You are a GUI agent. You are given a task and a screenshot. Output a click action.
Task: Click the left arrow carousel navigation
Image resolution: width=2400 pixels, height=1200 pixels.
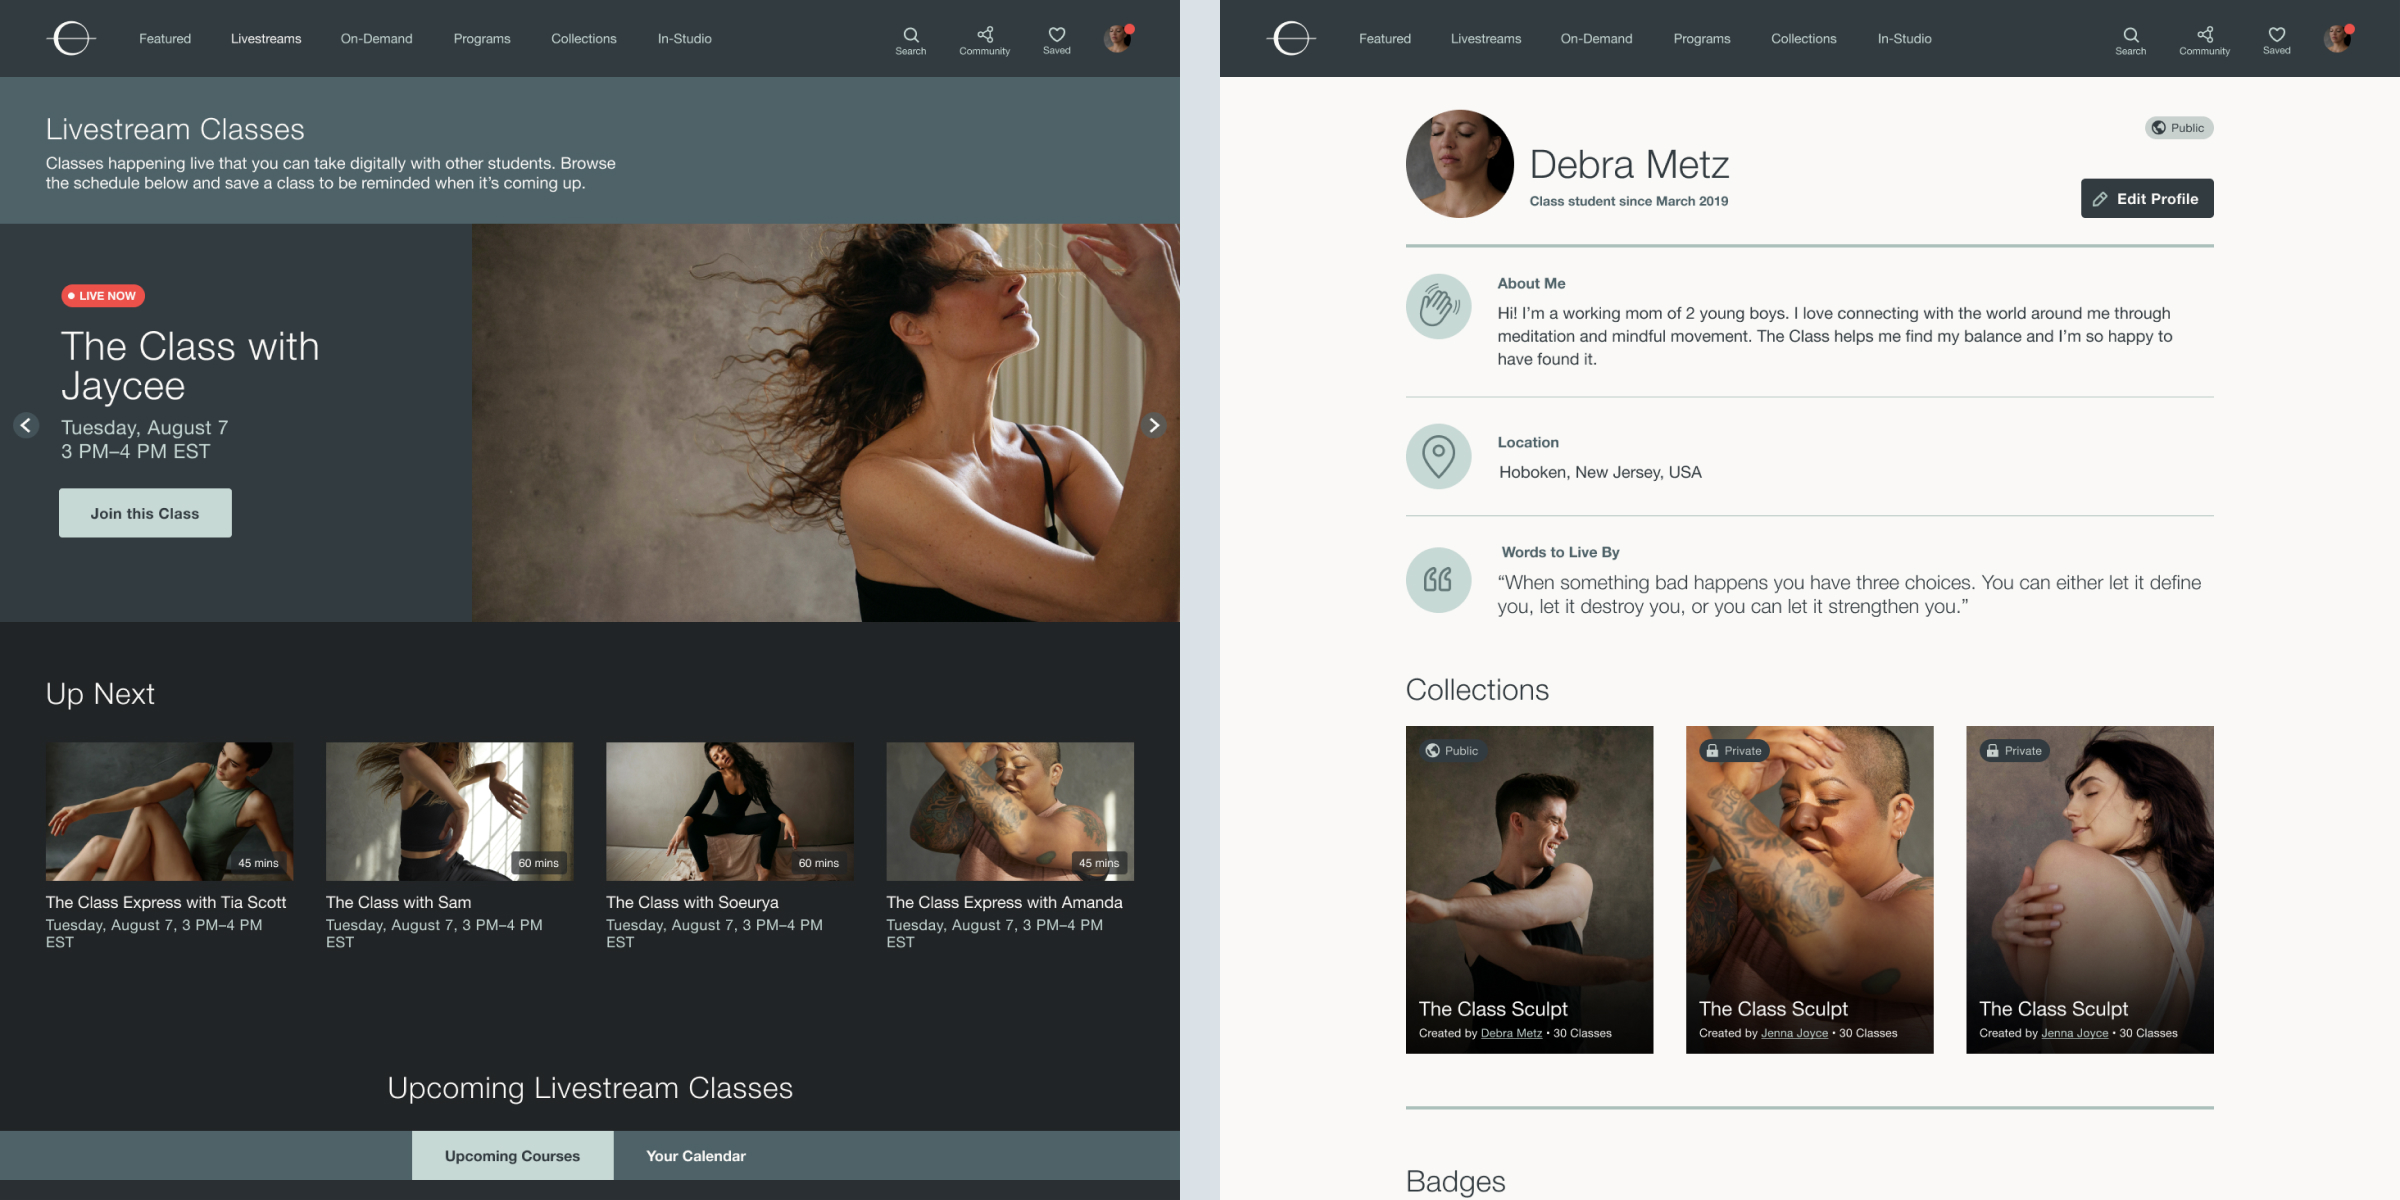point(24,426)
